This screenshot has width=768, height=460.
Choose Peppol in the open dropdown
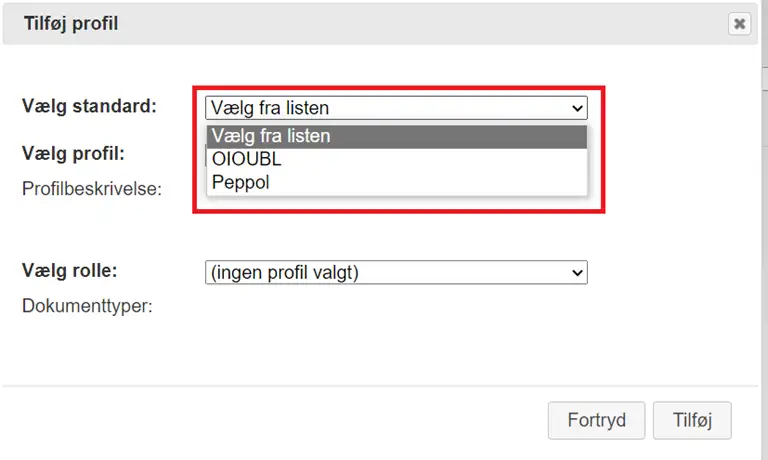click(240, 183)
